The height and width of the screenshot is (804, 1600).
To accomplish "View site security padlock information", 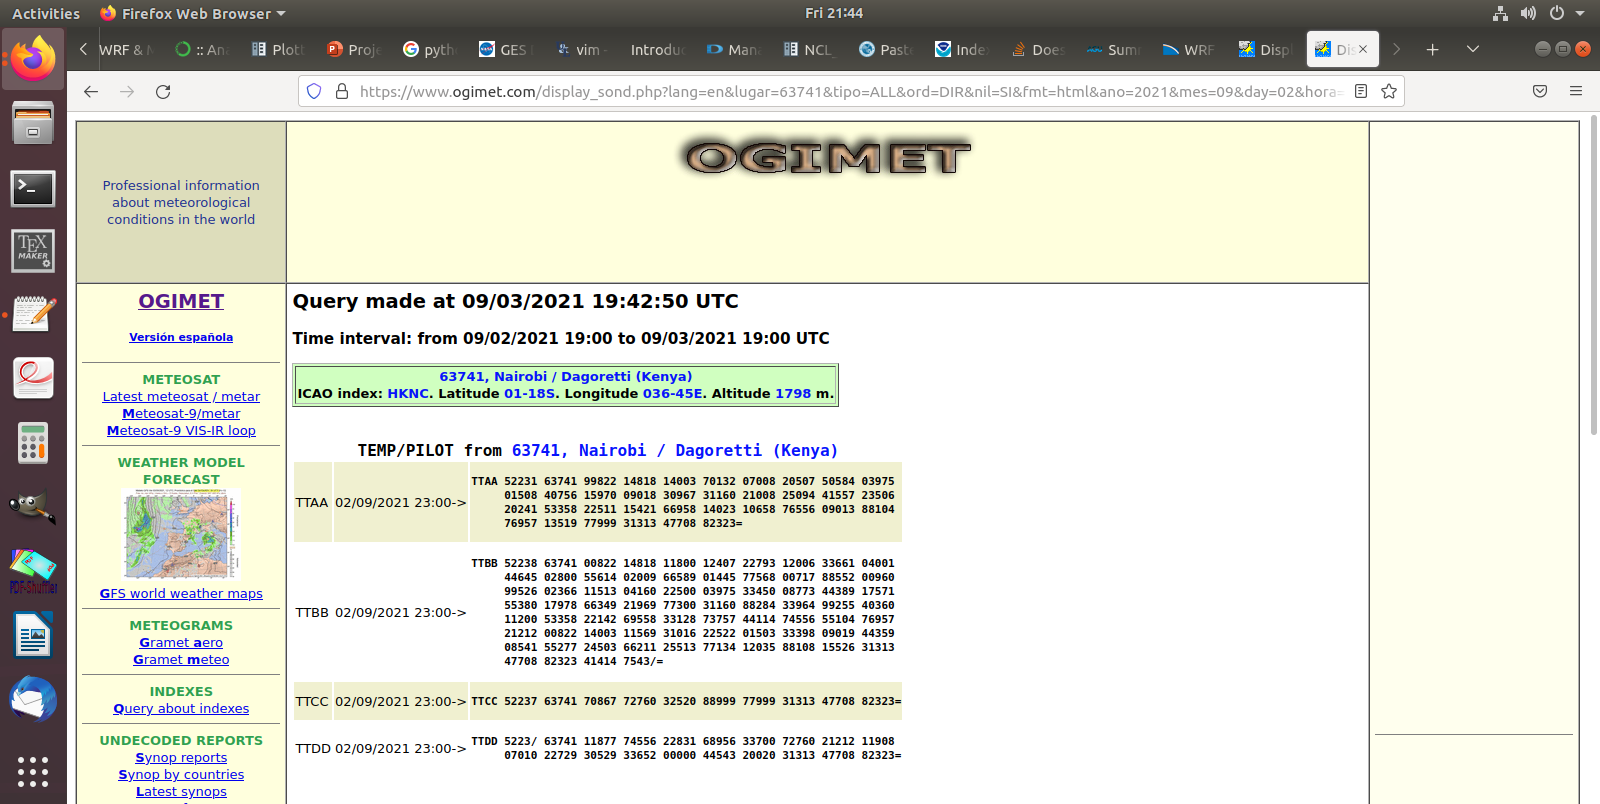I will (x=342, y=91).
